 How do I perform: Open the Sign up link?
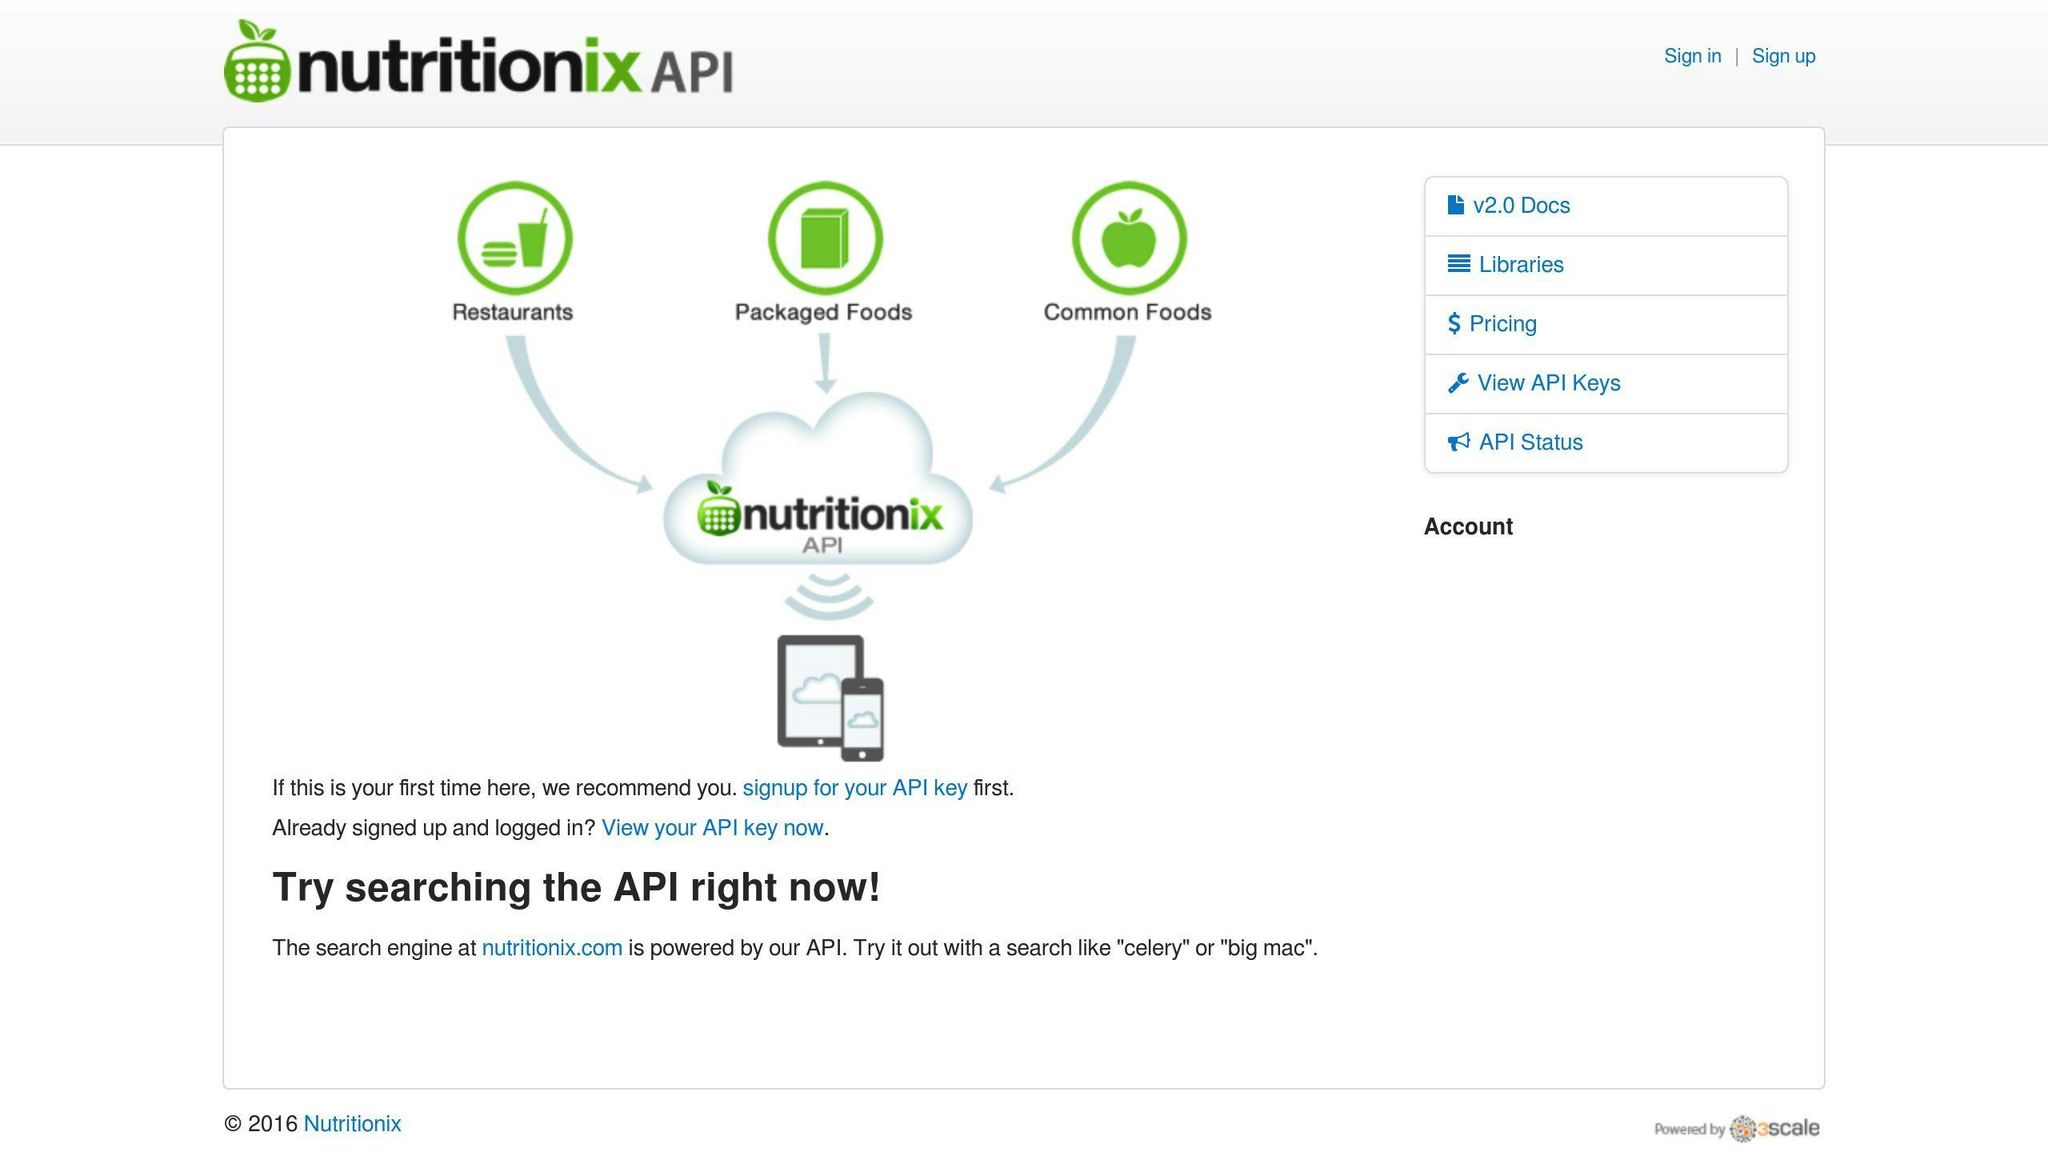pos(1783,56)
